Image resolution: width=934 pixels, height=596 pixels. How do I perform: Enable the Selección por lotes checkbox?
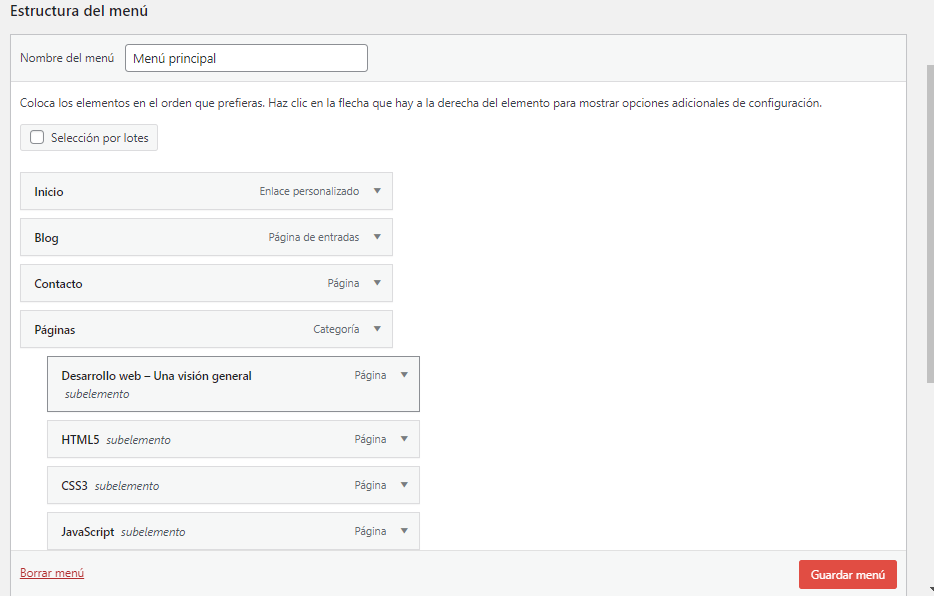[x=37, y=138]
